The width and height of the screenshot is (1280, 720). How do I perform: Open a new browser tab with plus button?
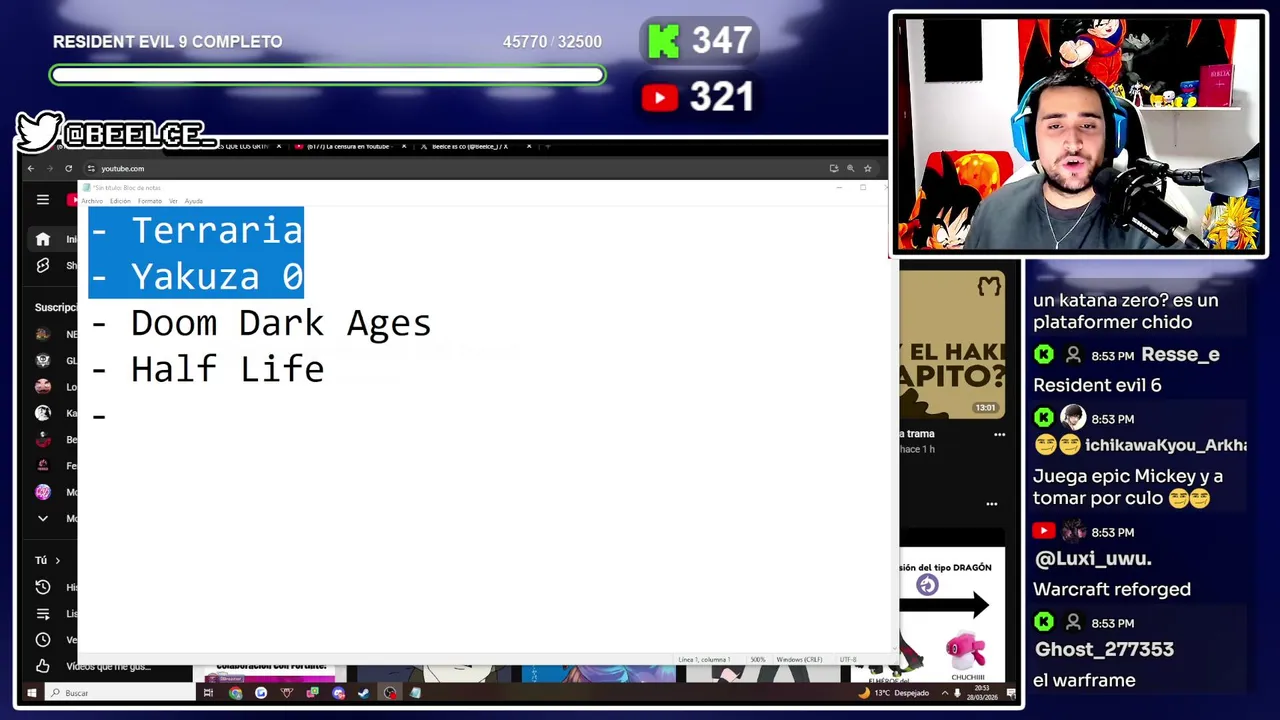[547, 146]
